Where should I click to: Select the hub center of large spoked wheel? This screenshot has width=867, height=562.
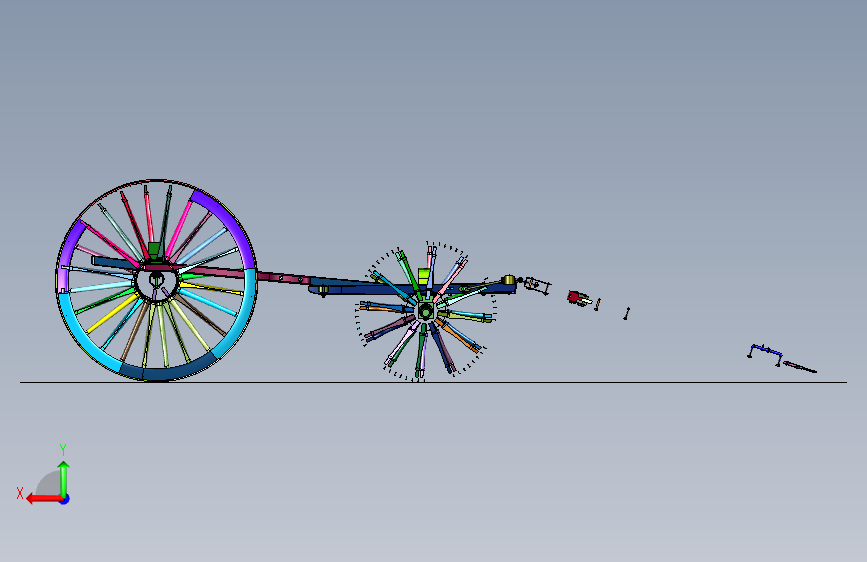coord(156,280)
